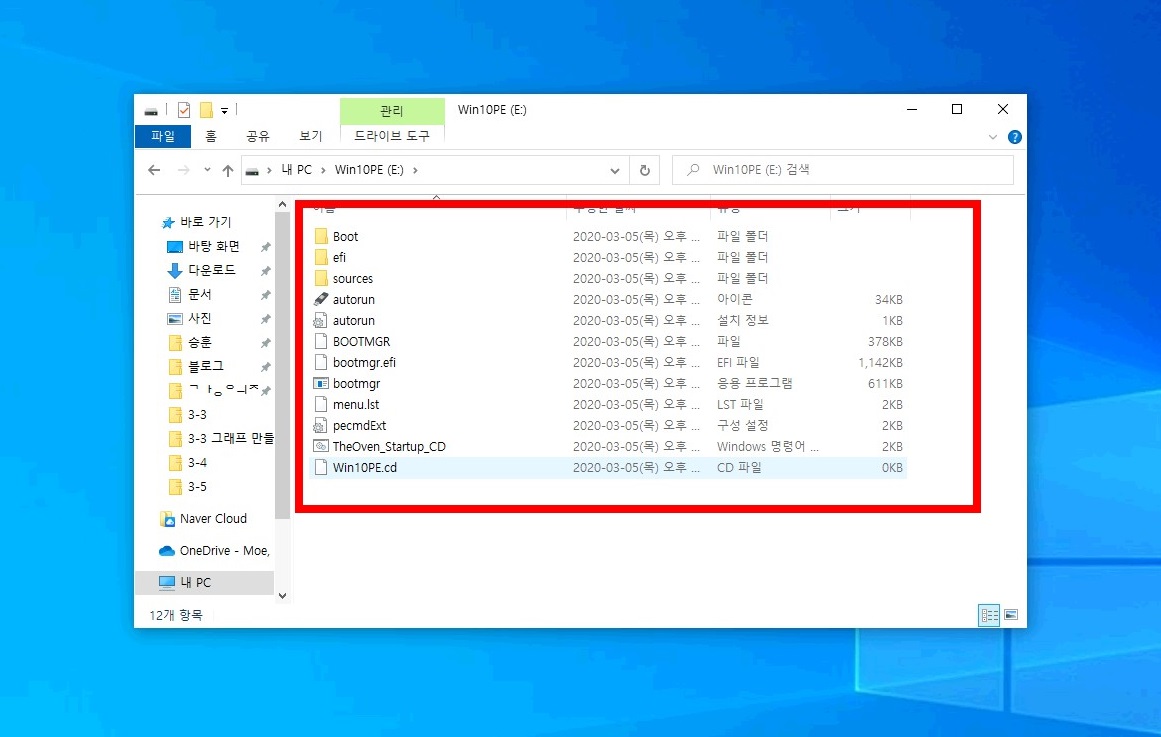
Task: Click the CD 파일 type cell
Action: point(739,467)
